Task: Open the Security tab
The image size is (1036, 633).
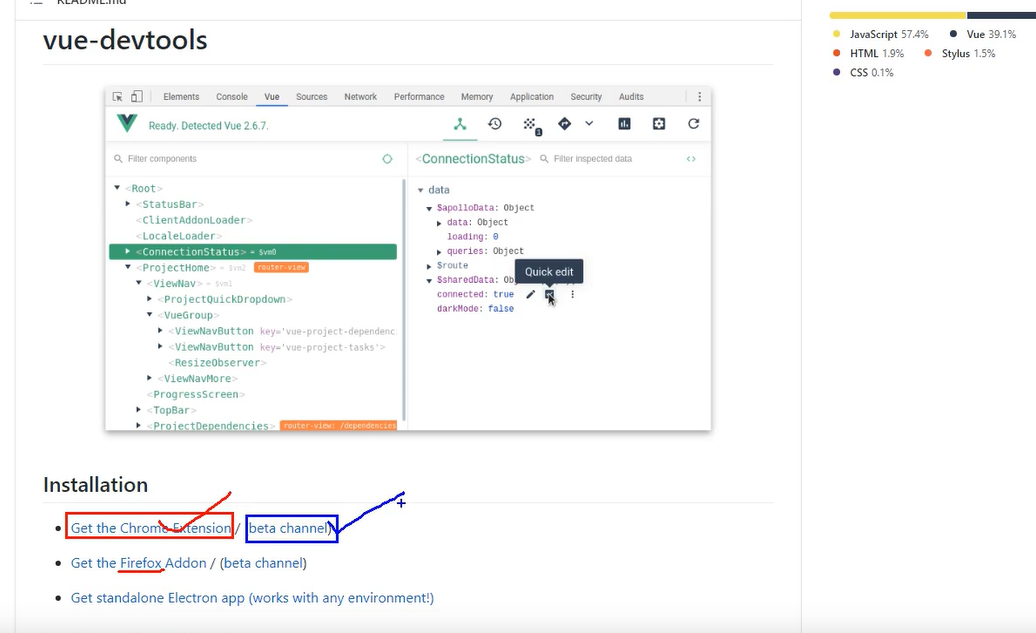Action: tap(586, 96)
